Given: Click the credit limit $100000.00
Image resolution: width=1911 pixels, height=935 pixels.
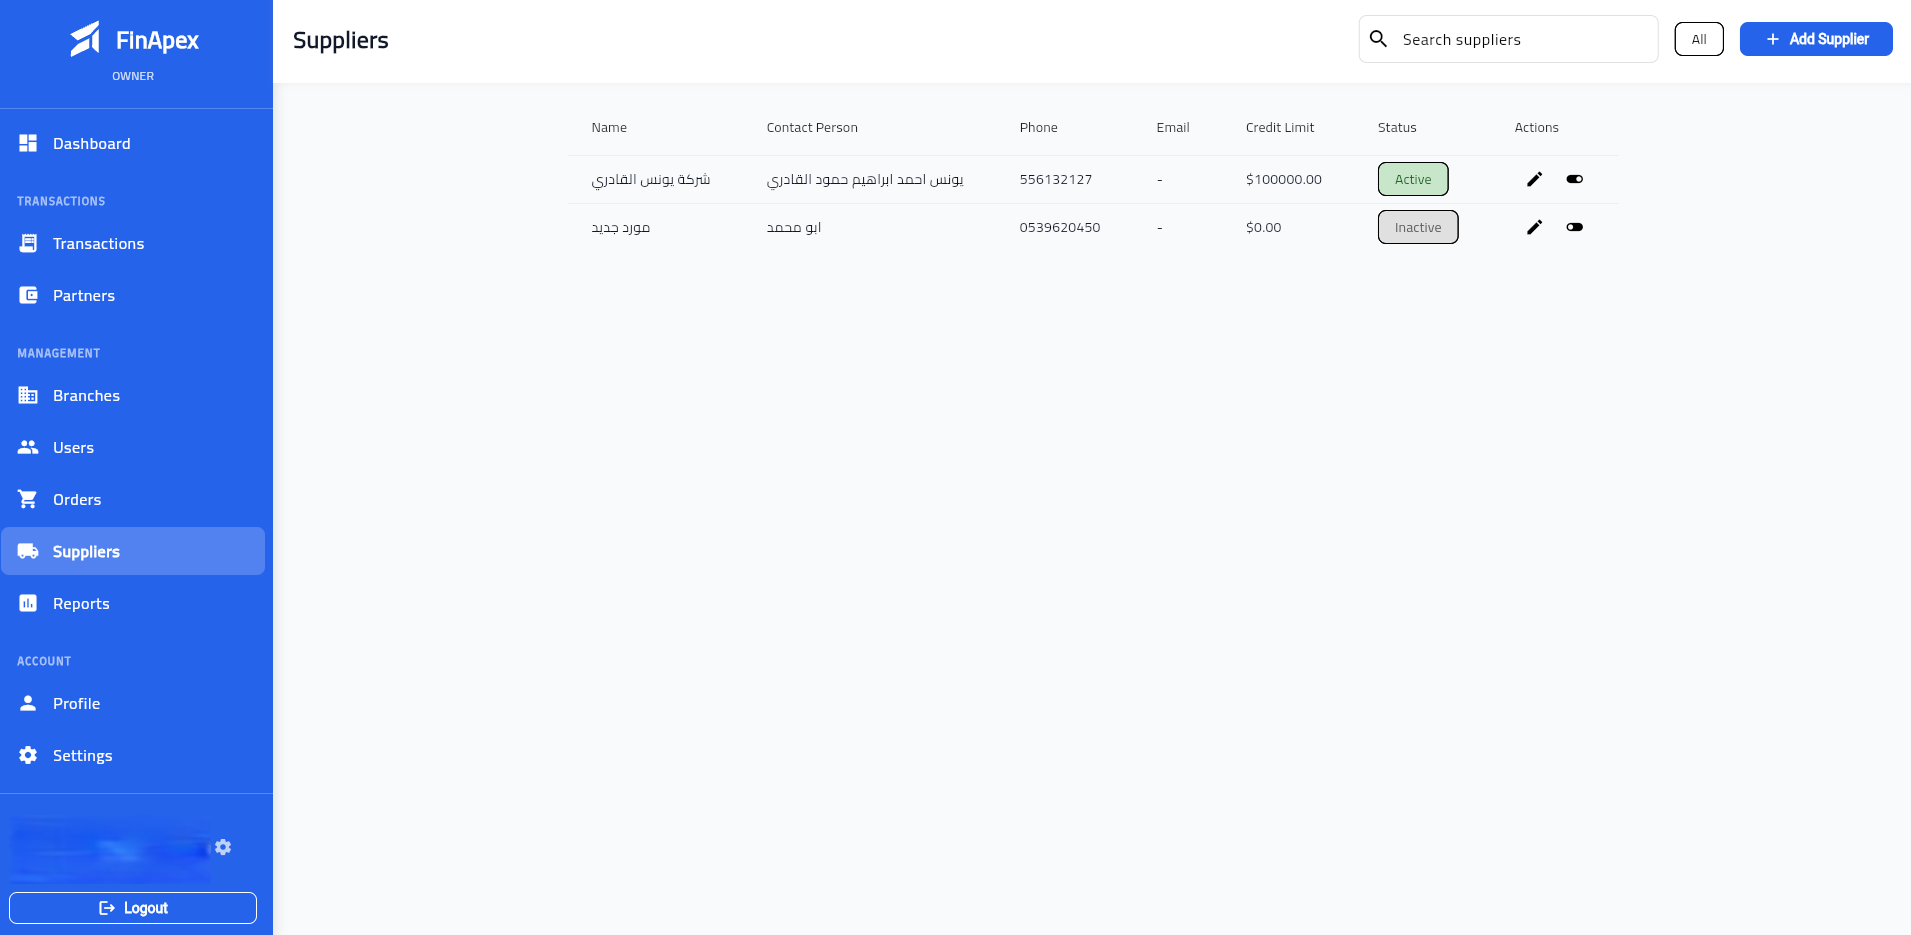Looking at the screenshot, I should click(x=1284, y=179).
